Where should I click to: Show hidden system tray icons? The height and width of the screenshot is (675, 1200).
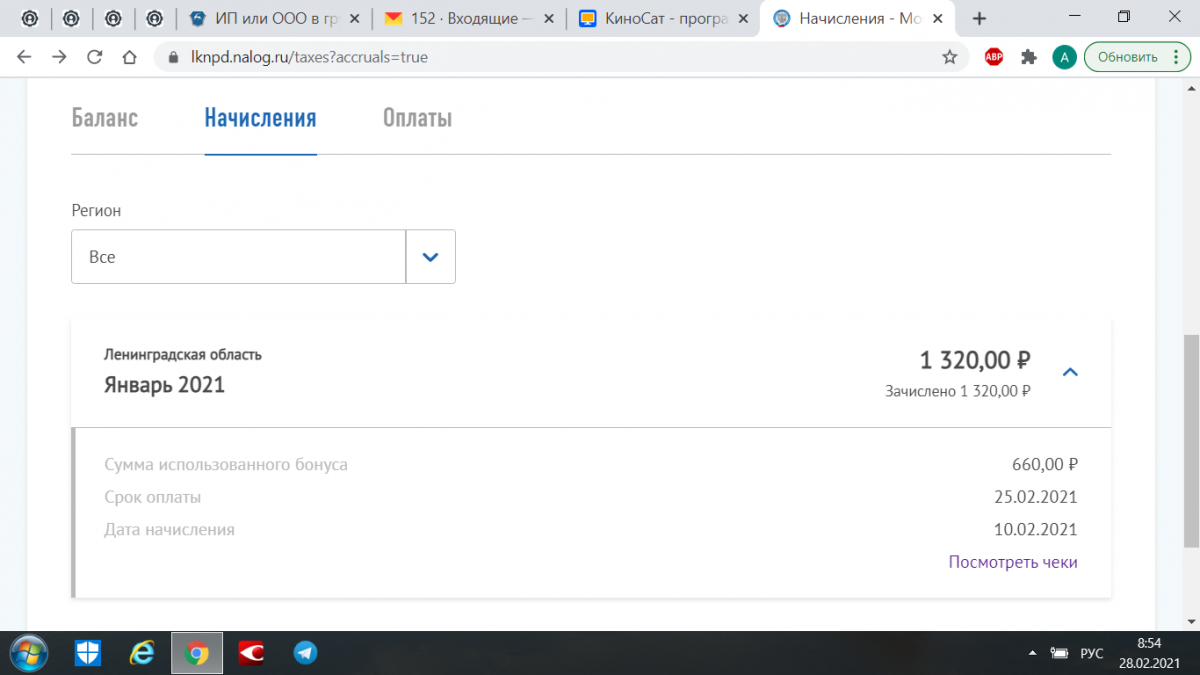[1032, 653]
